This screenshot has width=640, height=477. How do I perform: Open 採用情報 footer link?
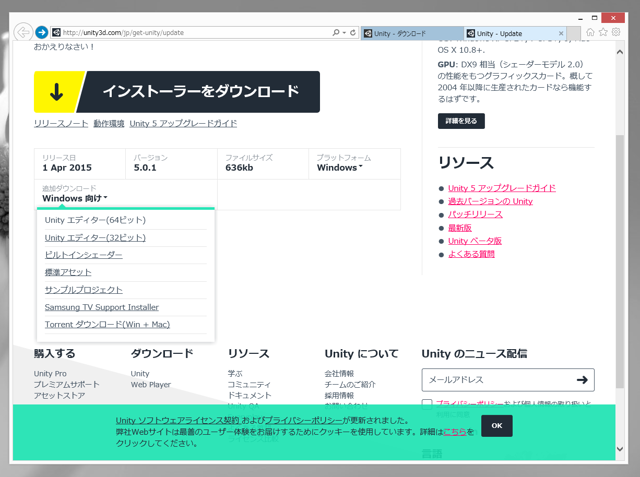coord(339,396)
